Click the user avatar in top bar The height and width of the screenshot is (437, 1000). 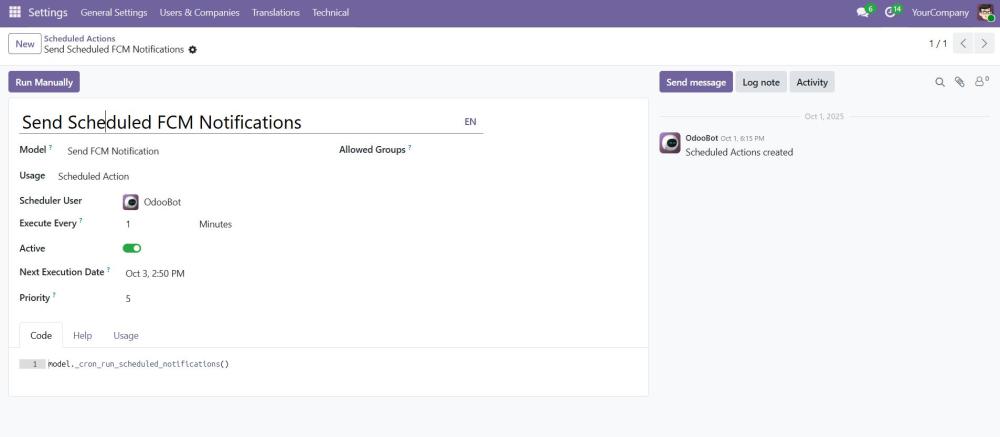pos(986,13)
